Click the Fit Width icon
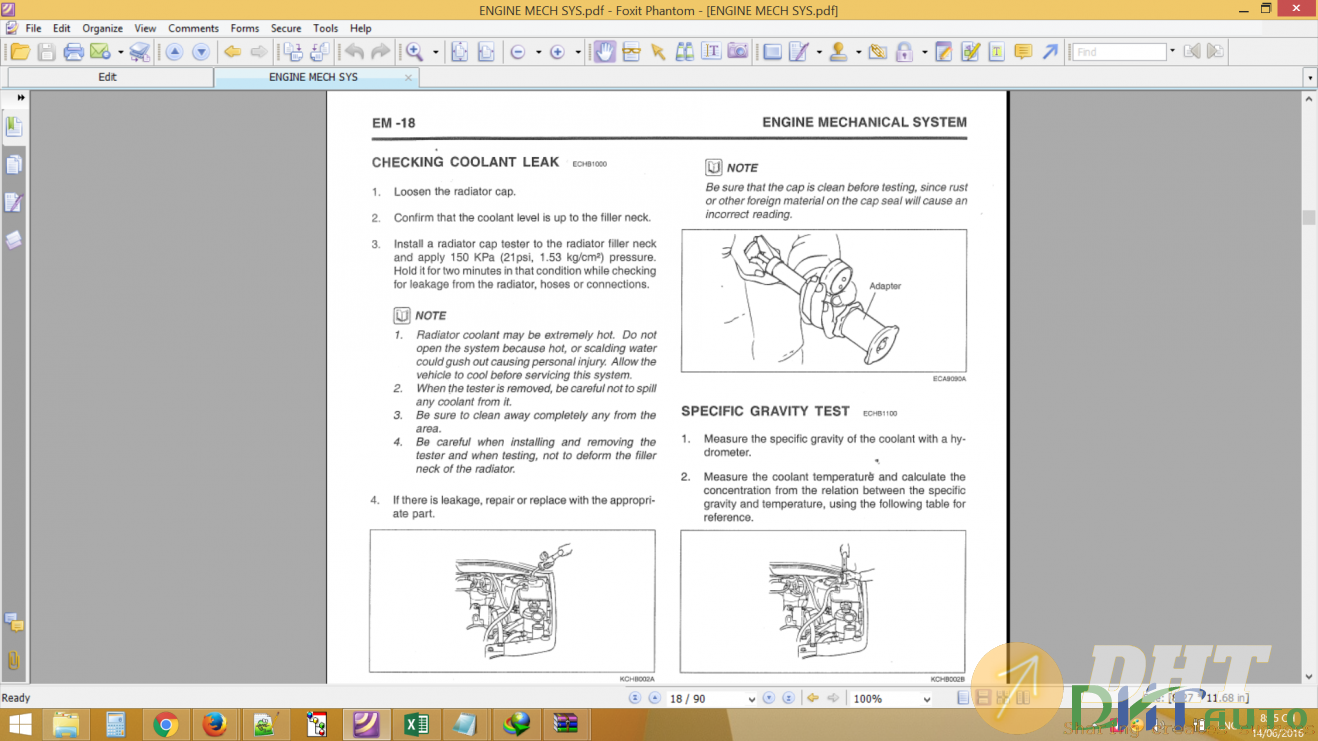Image resolution: width=1318 pixels, height=741 pixels. (x=486, y=52)
